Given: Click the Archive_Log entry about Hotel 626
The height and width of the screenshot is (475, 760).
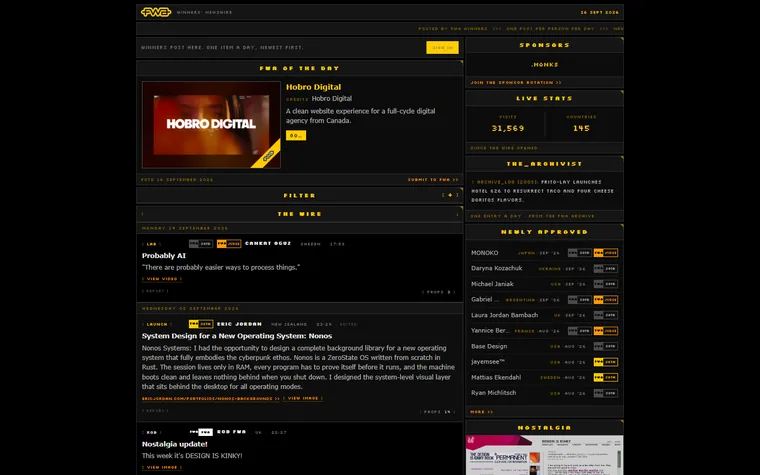Looking at the screenshot, I should pos(543,191).
